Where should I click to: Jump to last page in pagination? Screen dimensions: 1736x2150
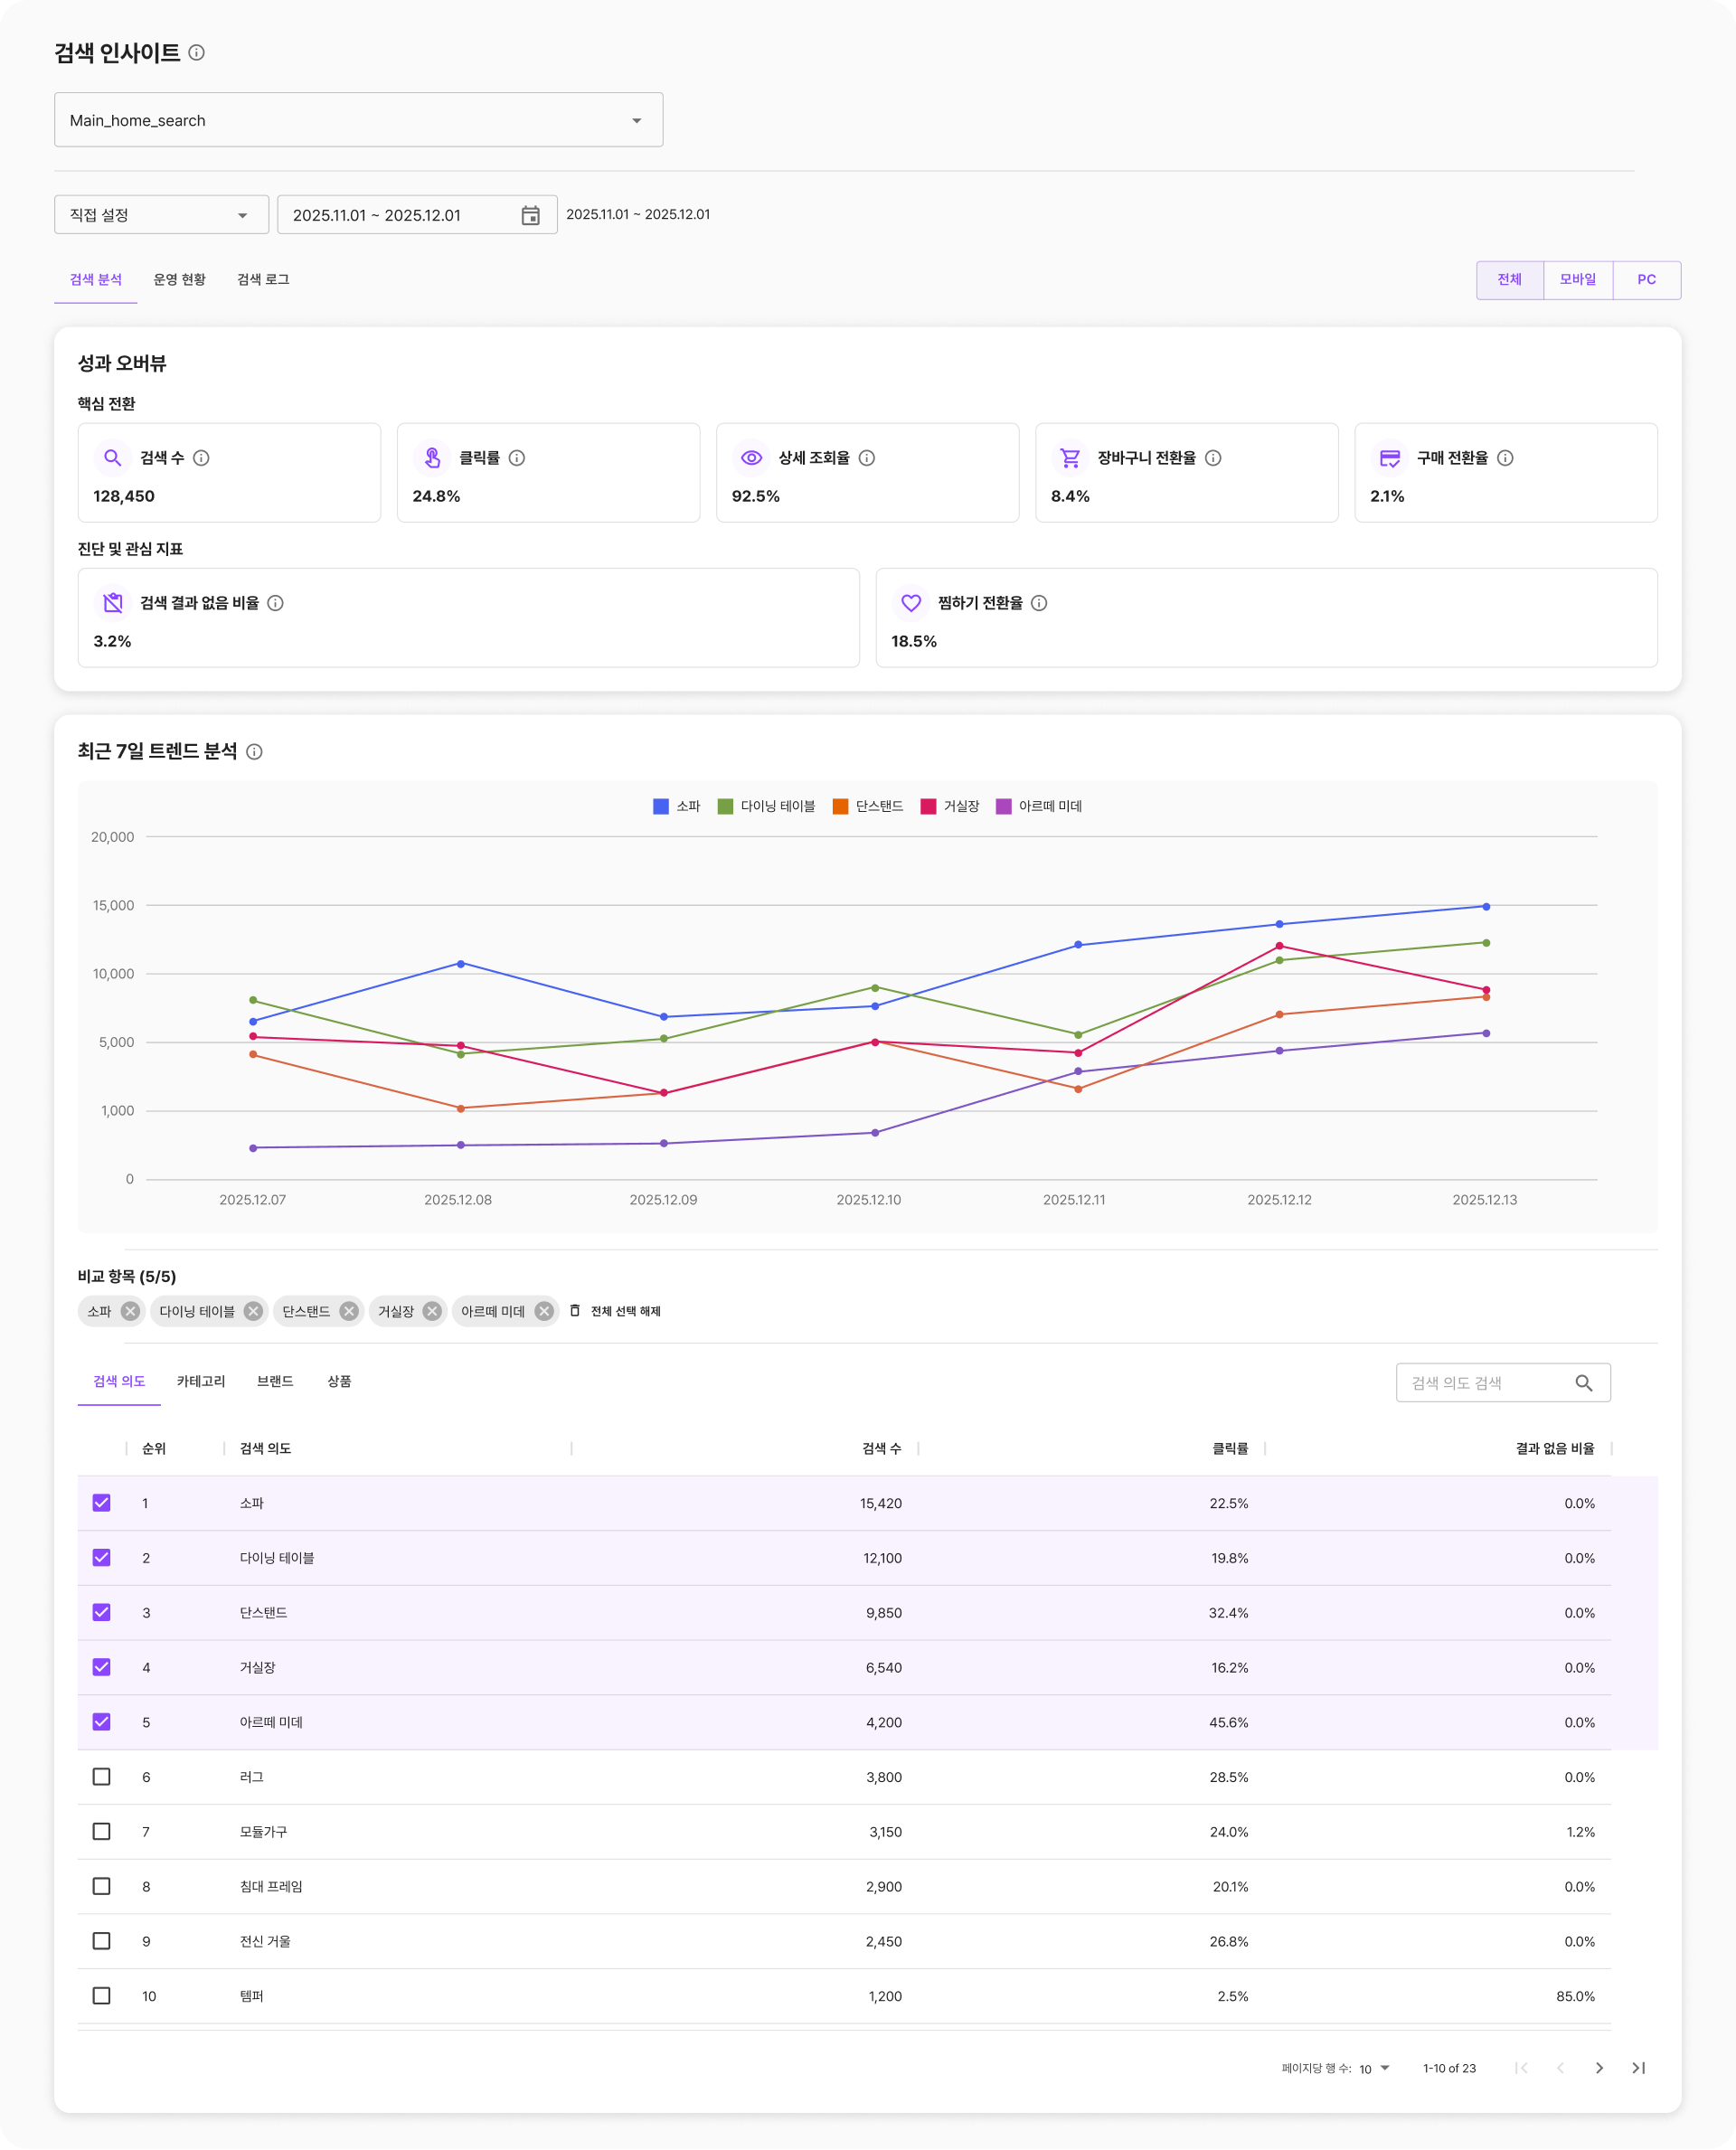tap(1638, 2068)
